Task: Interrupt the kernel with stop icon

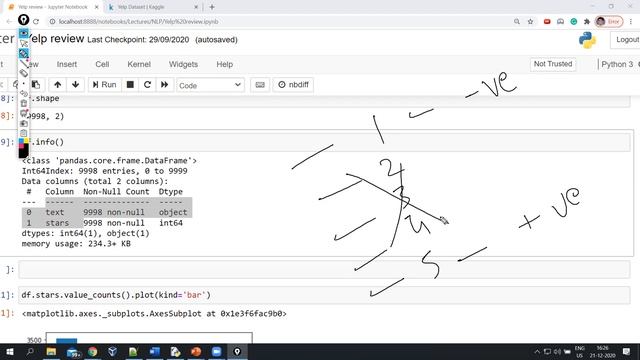Action: pos(130,84)
